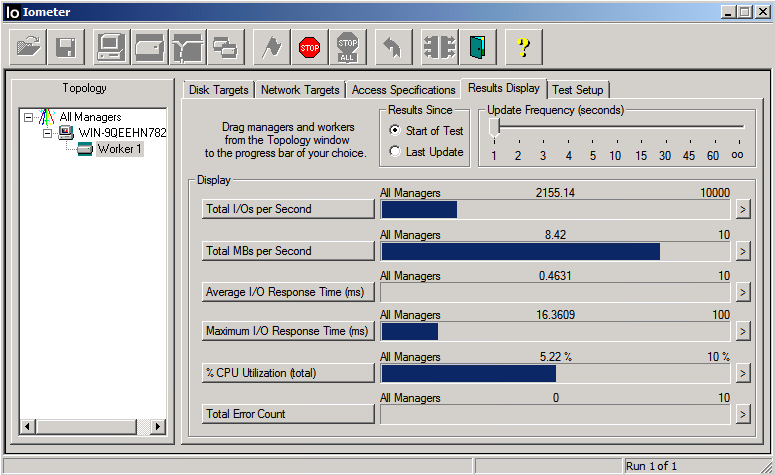The image size is (775, 475).
Task: Click the 2155.14 I/Os value
Action: 555,193
